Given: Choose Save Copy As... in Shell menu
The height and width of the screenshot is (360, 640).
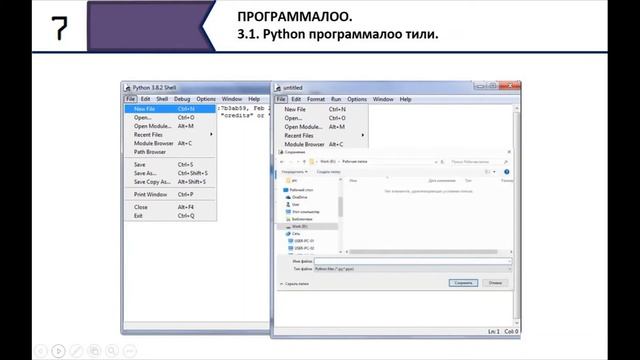Looking at the screenshot, I should [x=170, y=182].
